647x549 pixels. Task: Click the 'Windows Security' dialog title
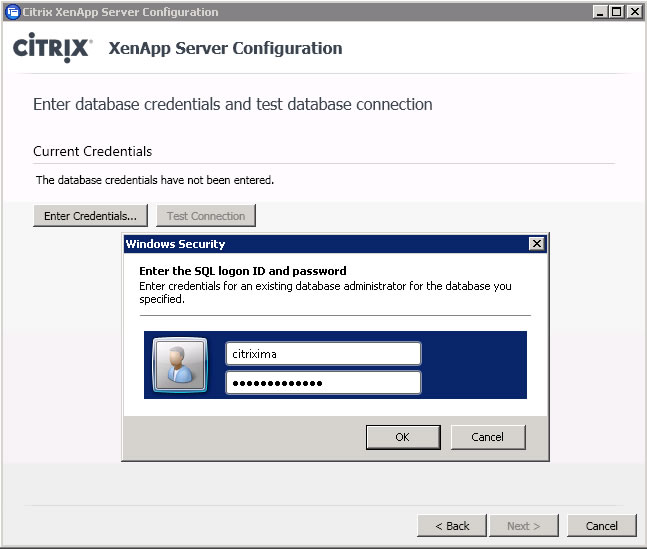175,244
